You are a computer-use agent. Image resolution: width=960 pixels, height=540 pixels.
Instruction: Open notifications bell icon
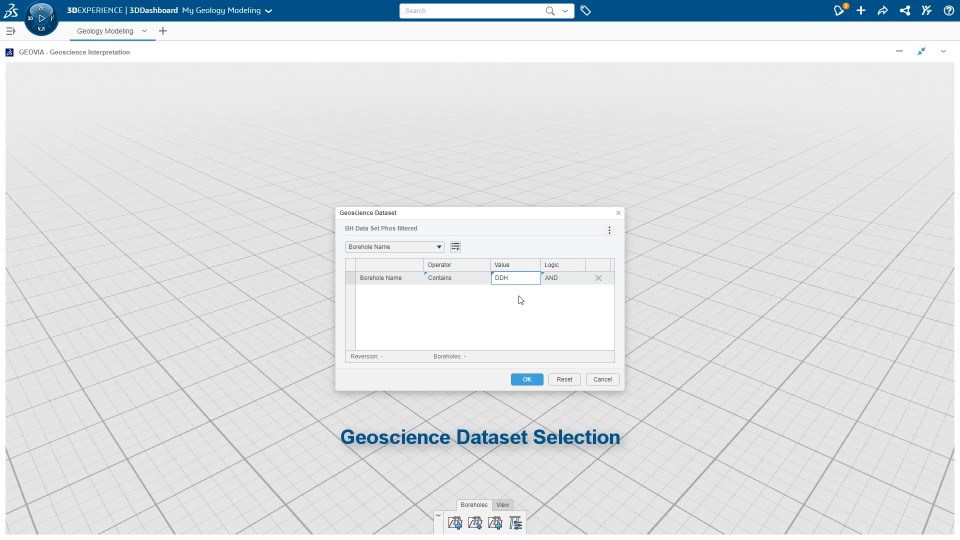tap(839, 10)
